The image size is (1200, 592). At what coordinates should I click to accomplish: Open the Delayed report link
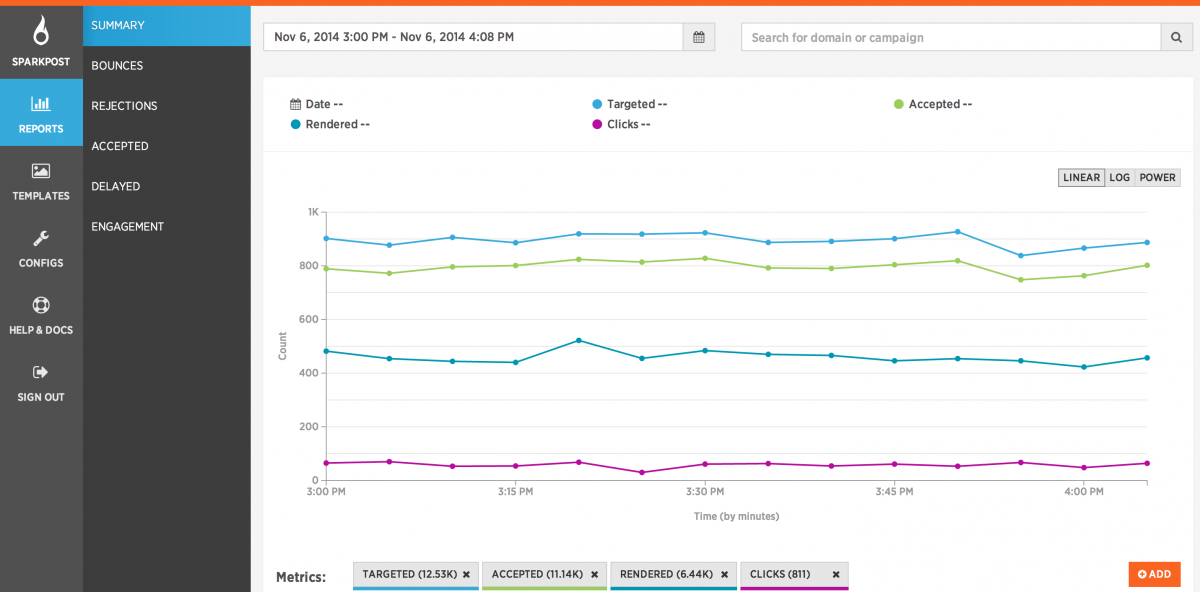(x=116, y=187)
